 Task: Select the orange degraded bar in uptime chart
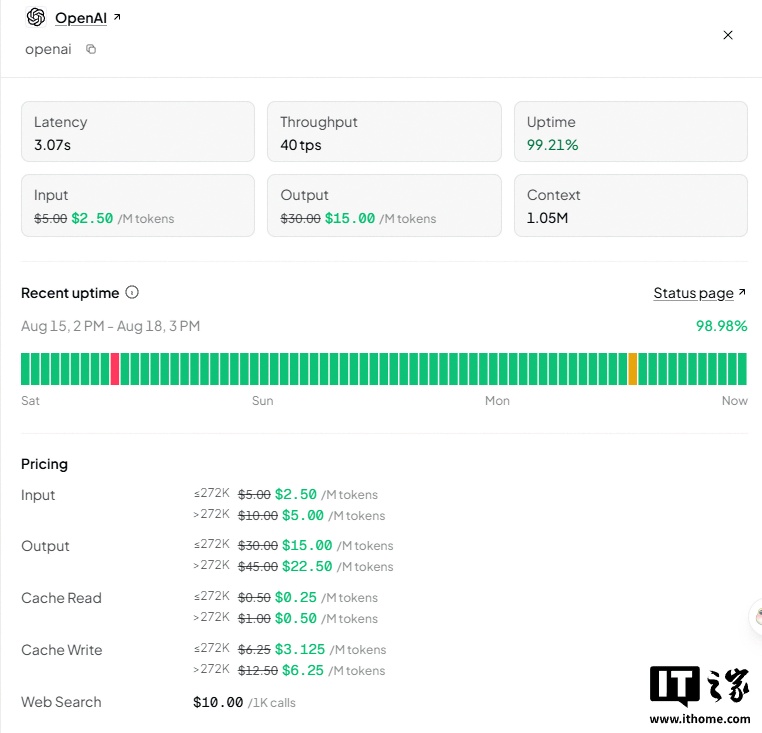(x=632, y=369)
